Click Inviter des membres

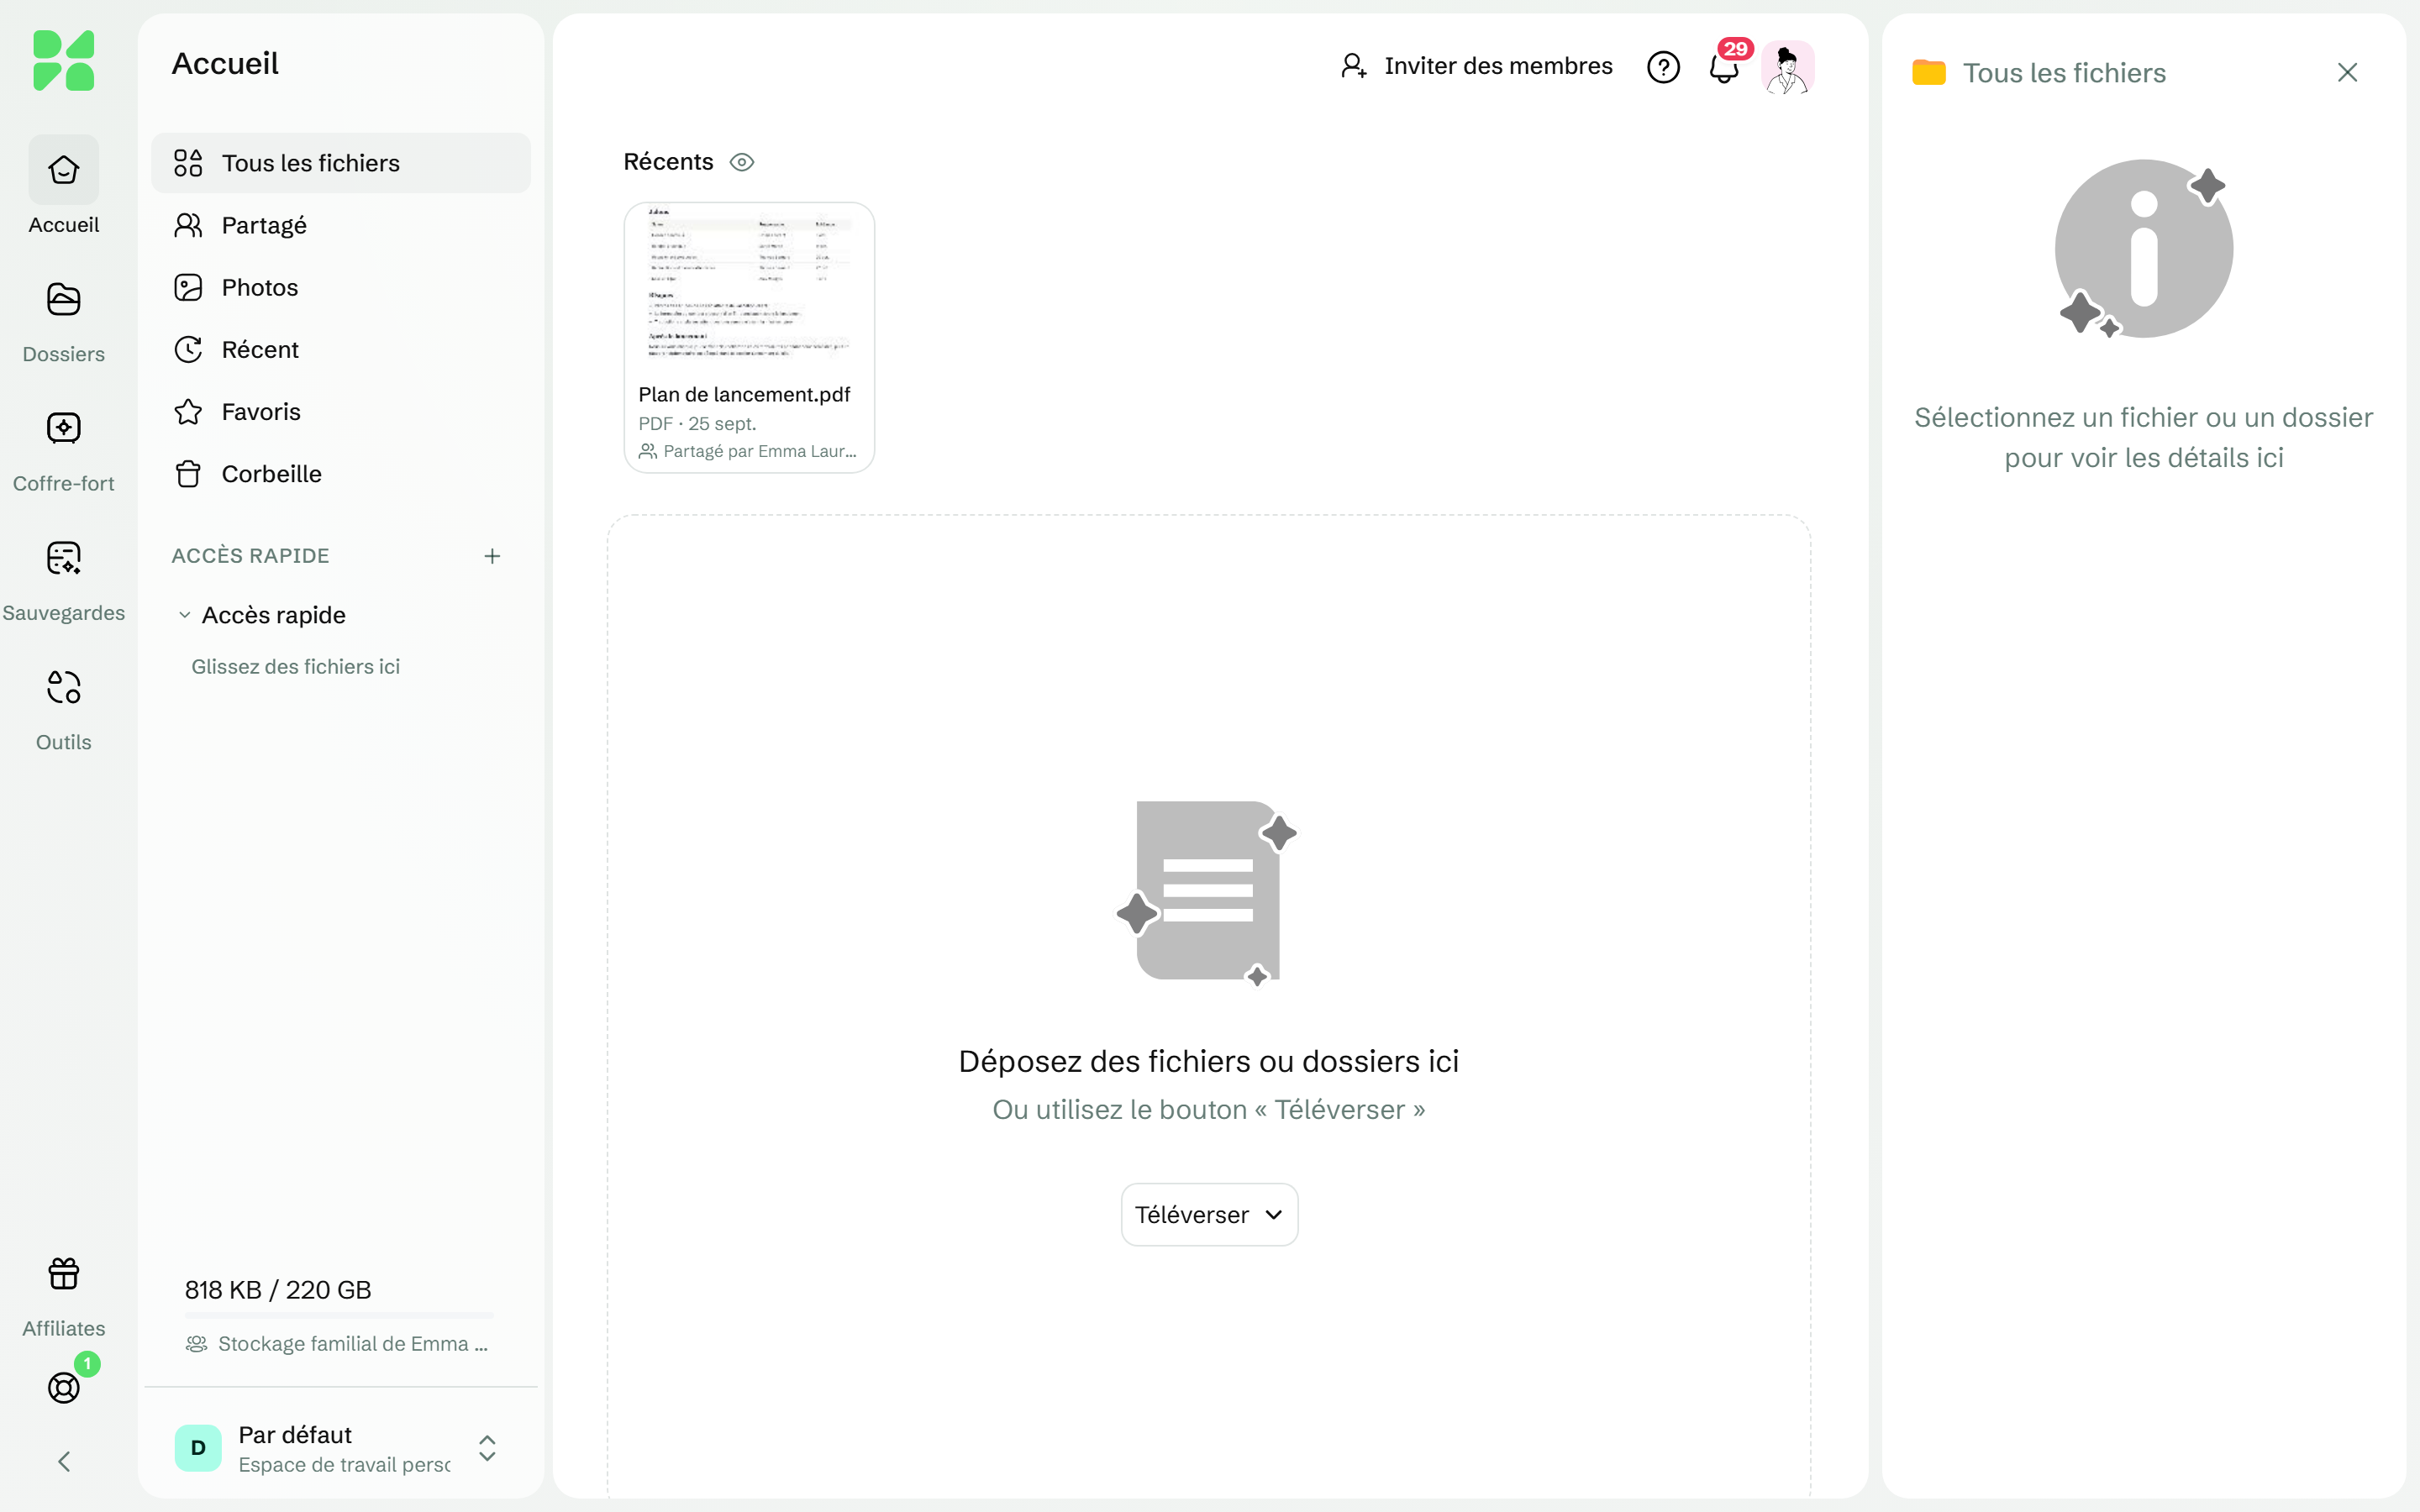pos(1476,66)
